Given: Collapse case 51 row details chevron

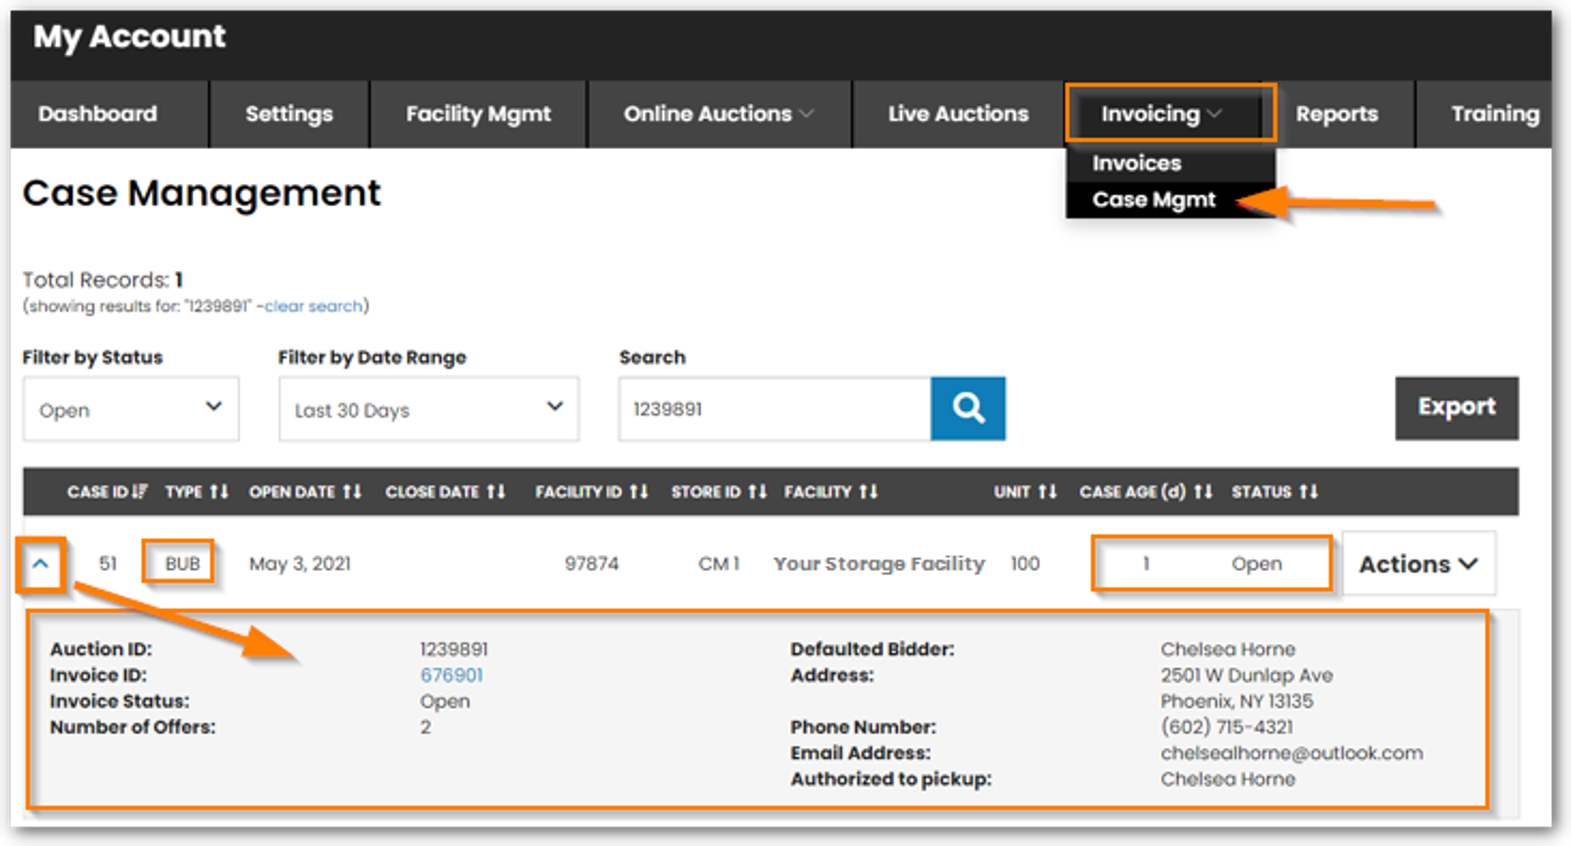Looking at the screenshot, I should tap(41, 564).
